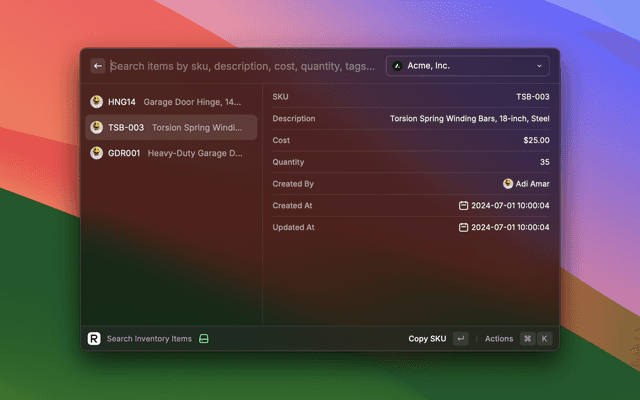Click the avatar icon beside GDR001

pos(97,154)
